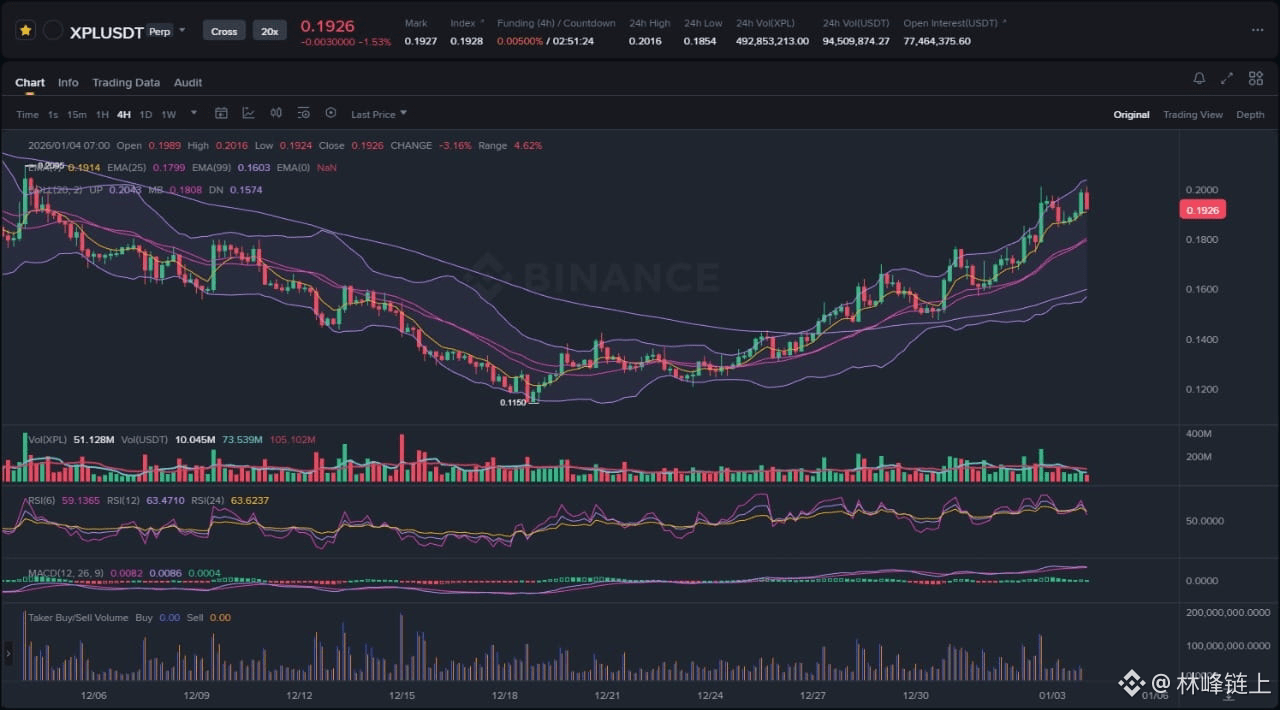The height and width of the screenshot is (710, 1280).
Task: Open the three-dot more menu
Action: (1257, 31)
